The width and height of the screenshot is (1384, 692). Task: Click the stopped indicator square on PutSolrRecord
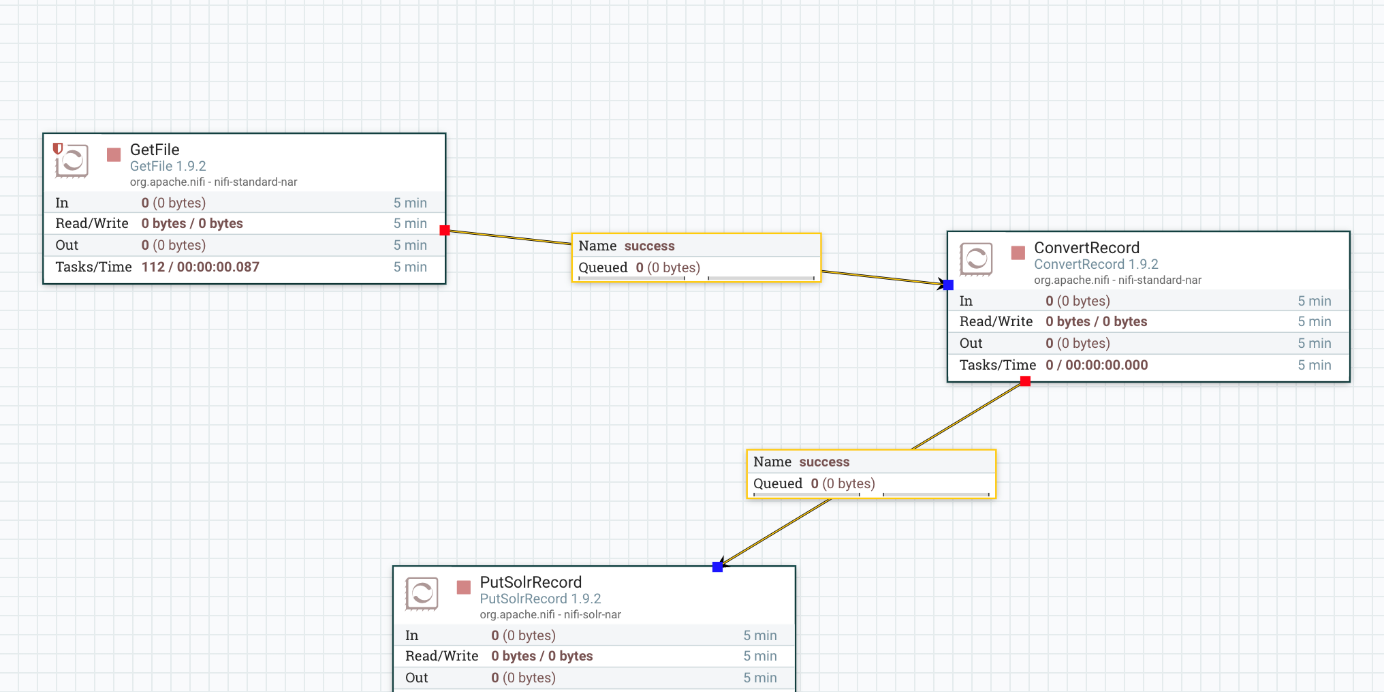click(463, 589)
